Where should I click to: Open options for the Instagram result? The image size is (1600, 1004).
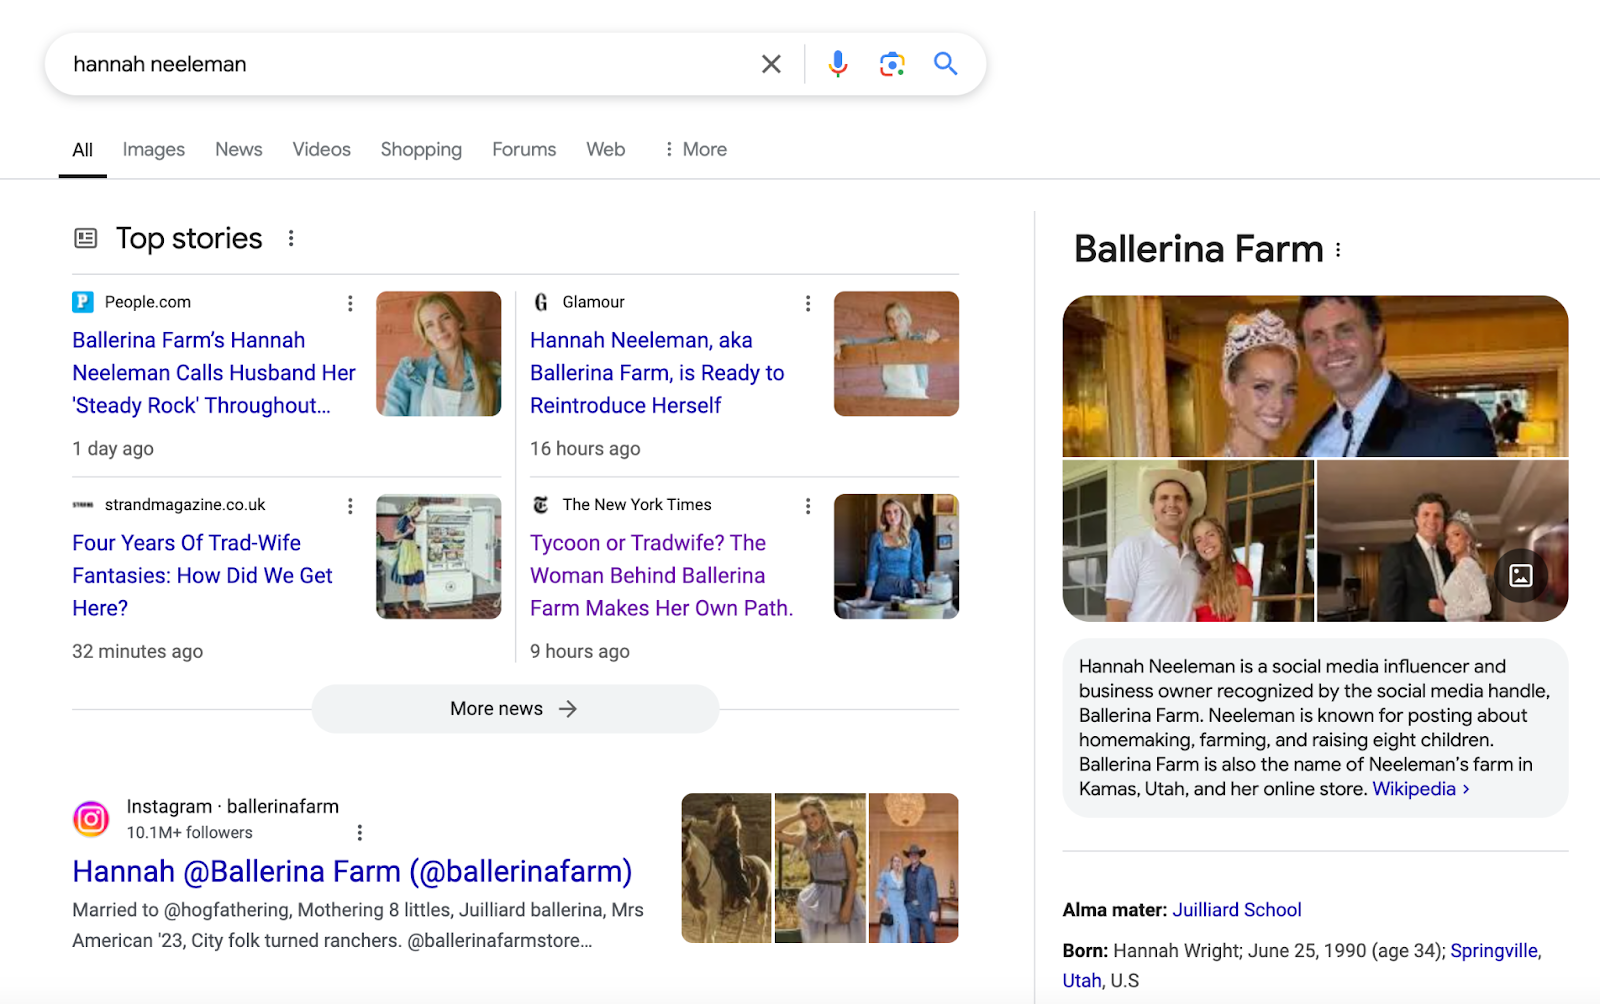360,832
